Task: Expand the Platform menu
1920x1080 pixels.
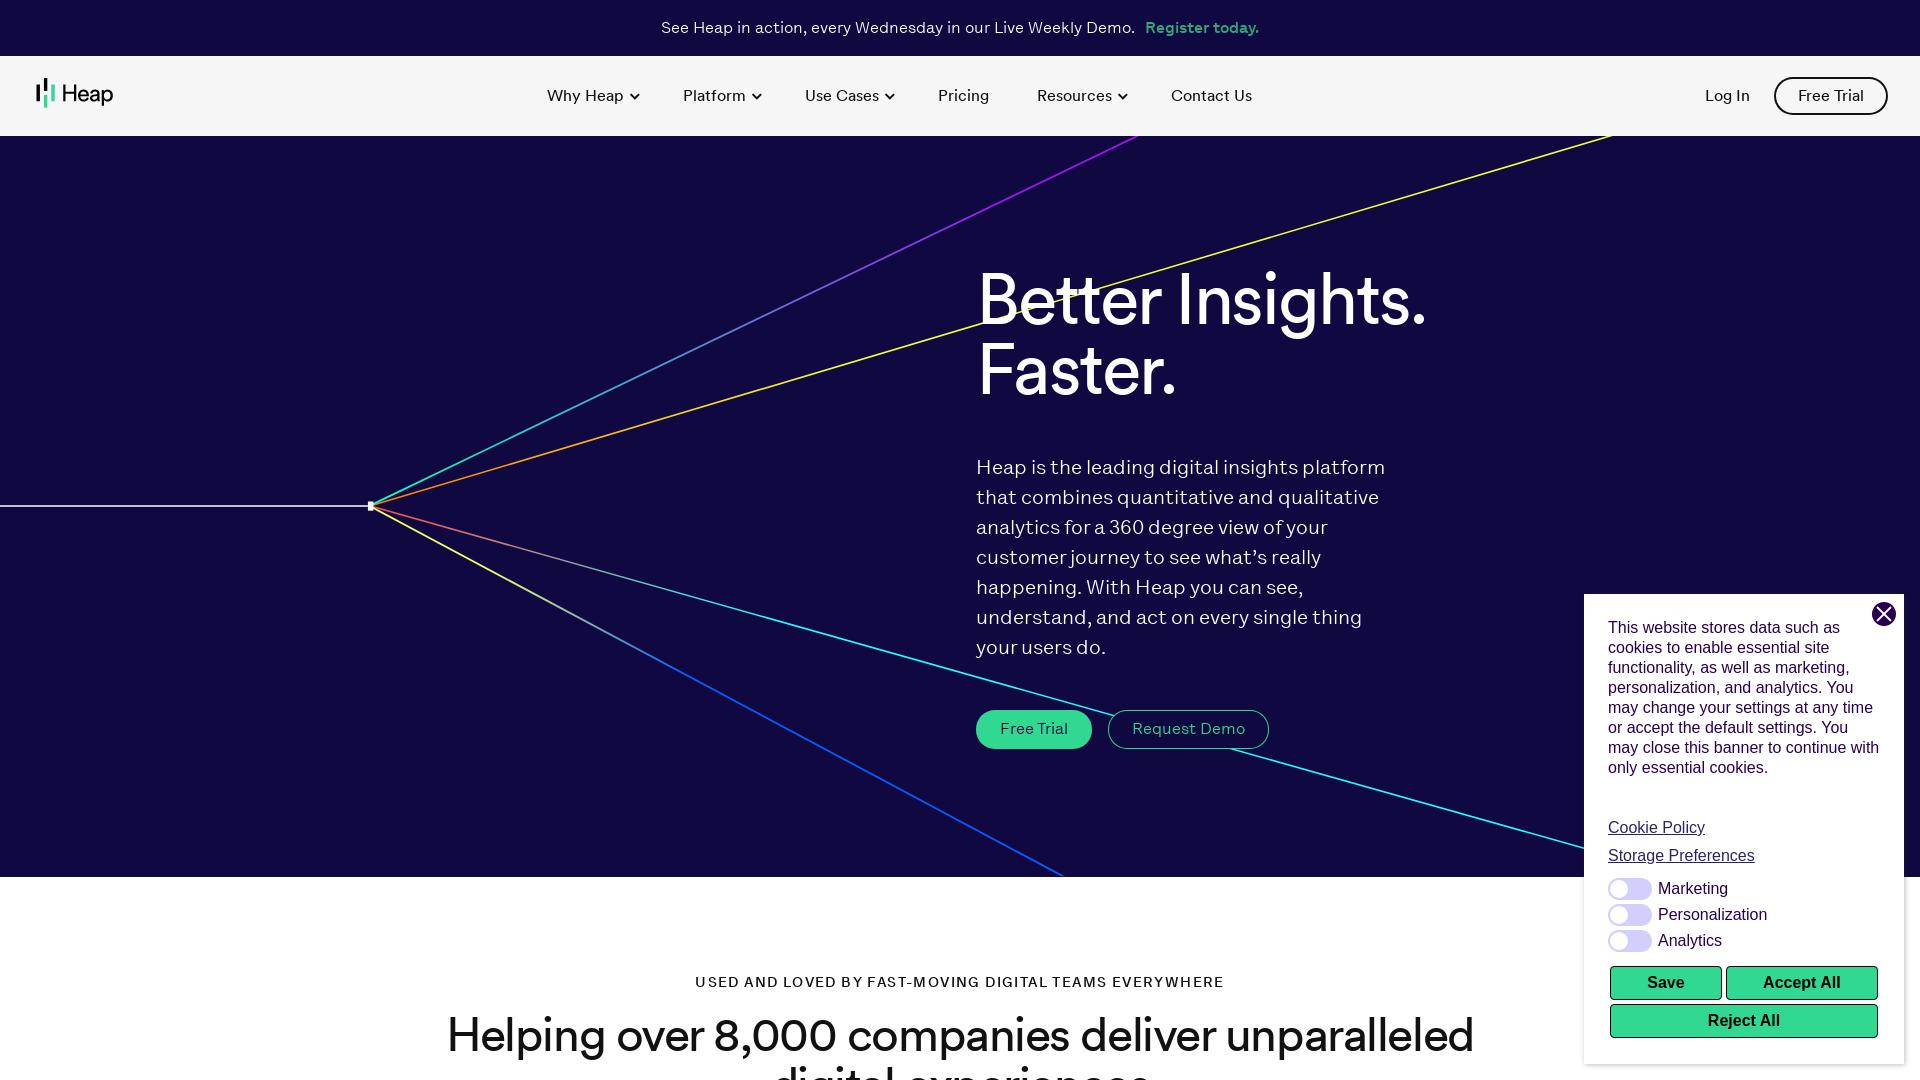Action: click(x=723, y=95)
